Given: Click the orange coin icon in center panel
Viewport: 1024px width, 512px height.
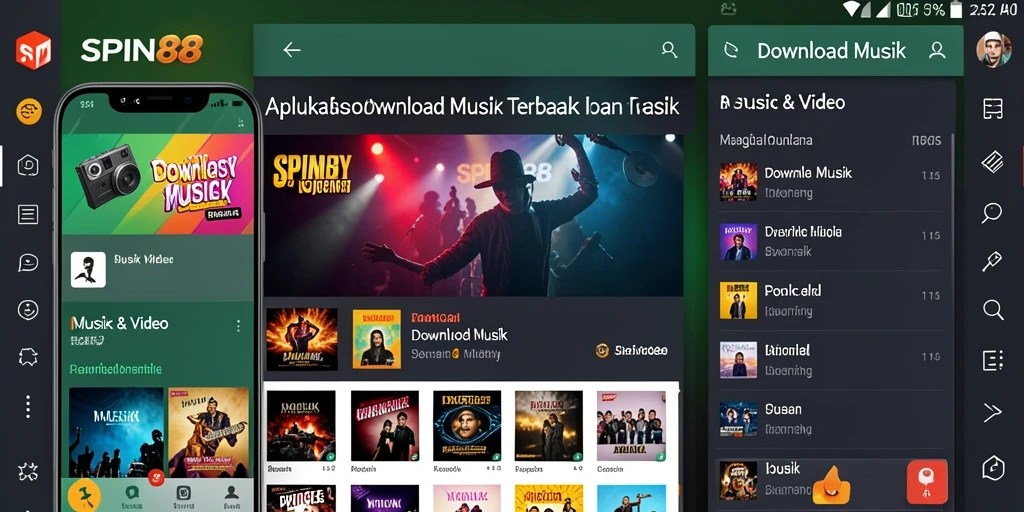Looking at the screenshot, I should [602, 351].
